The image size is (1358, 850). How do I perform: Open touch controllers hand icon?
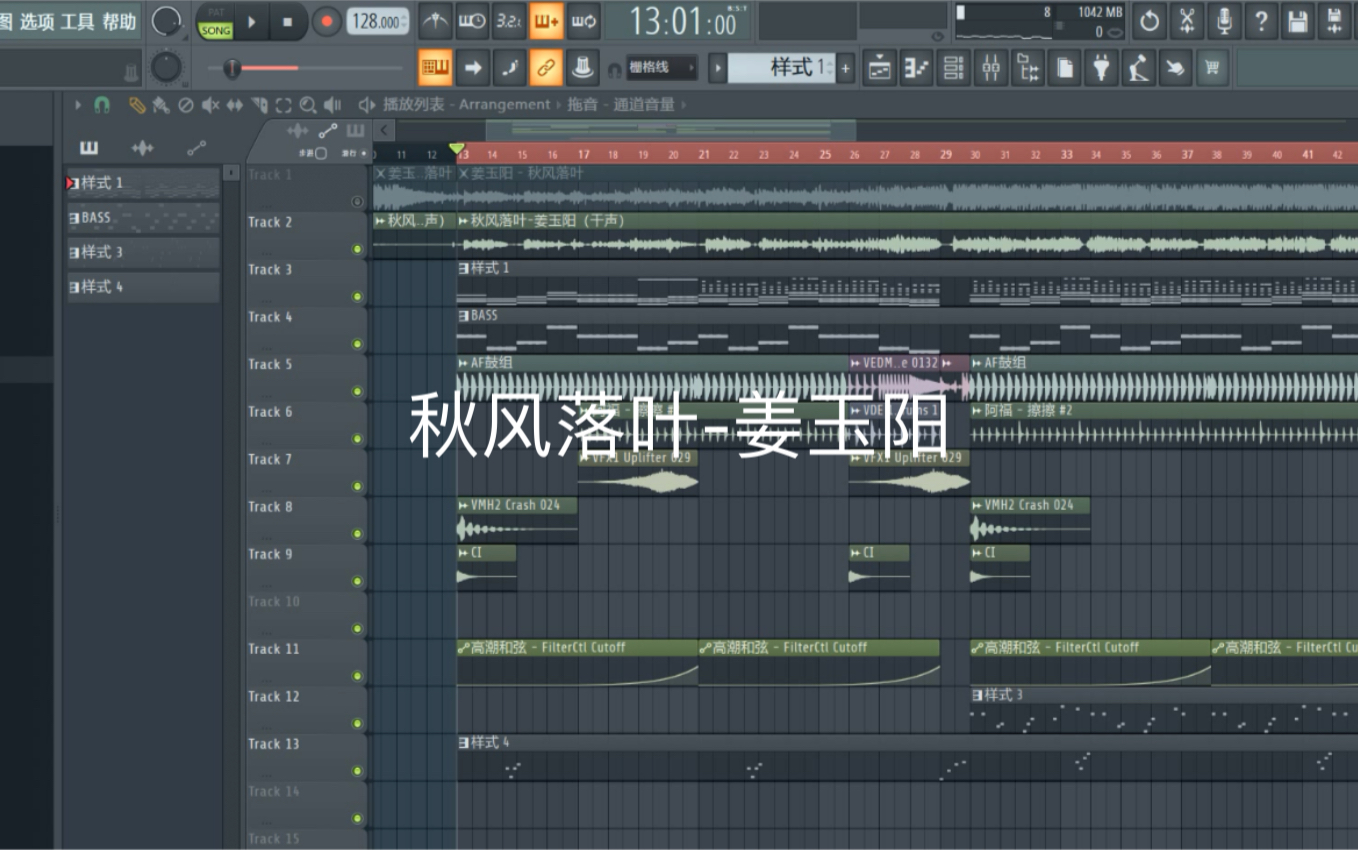tap(1176, 67)
